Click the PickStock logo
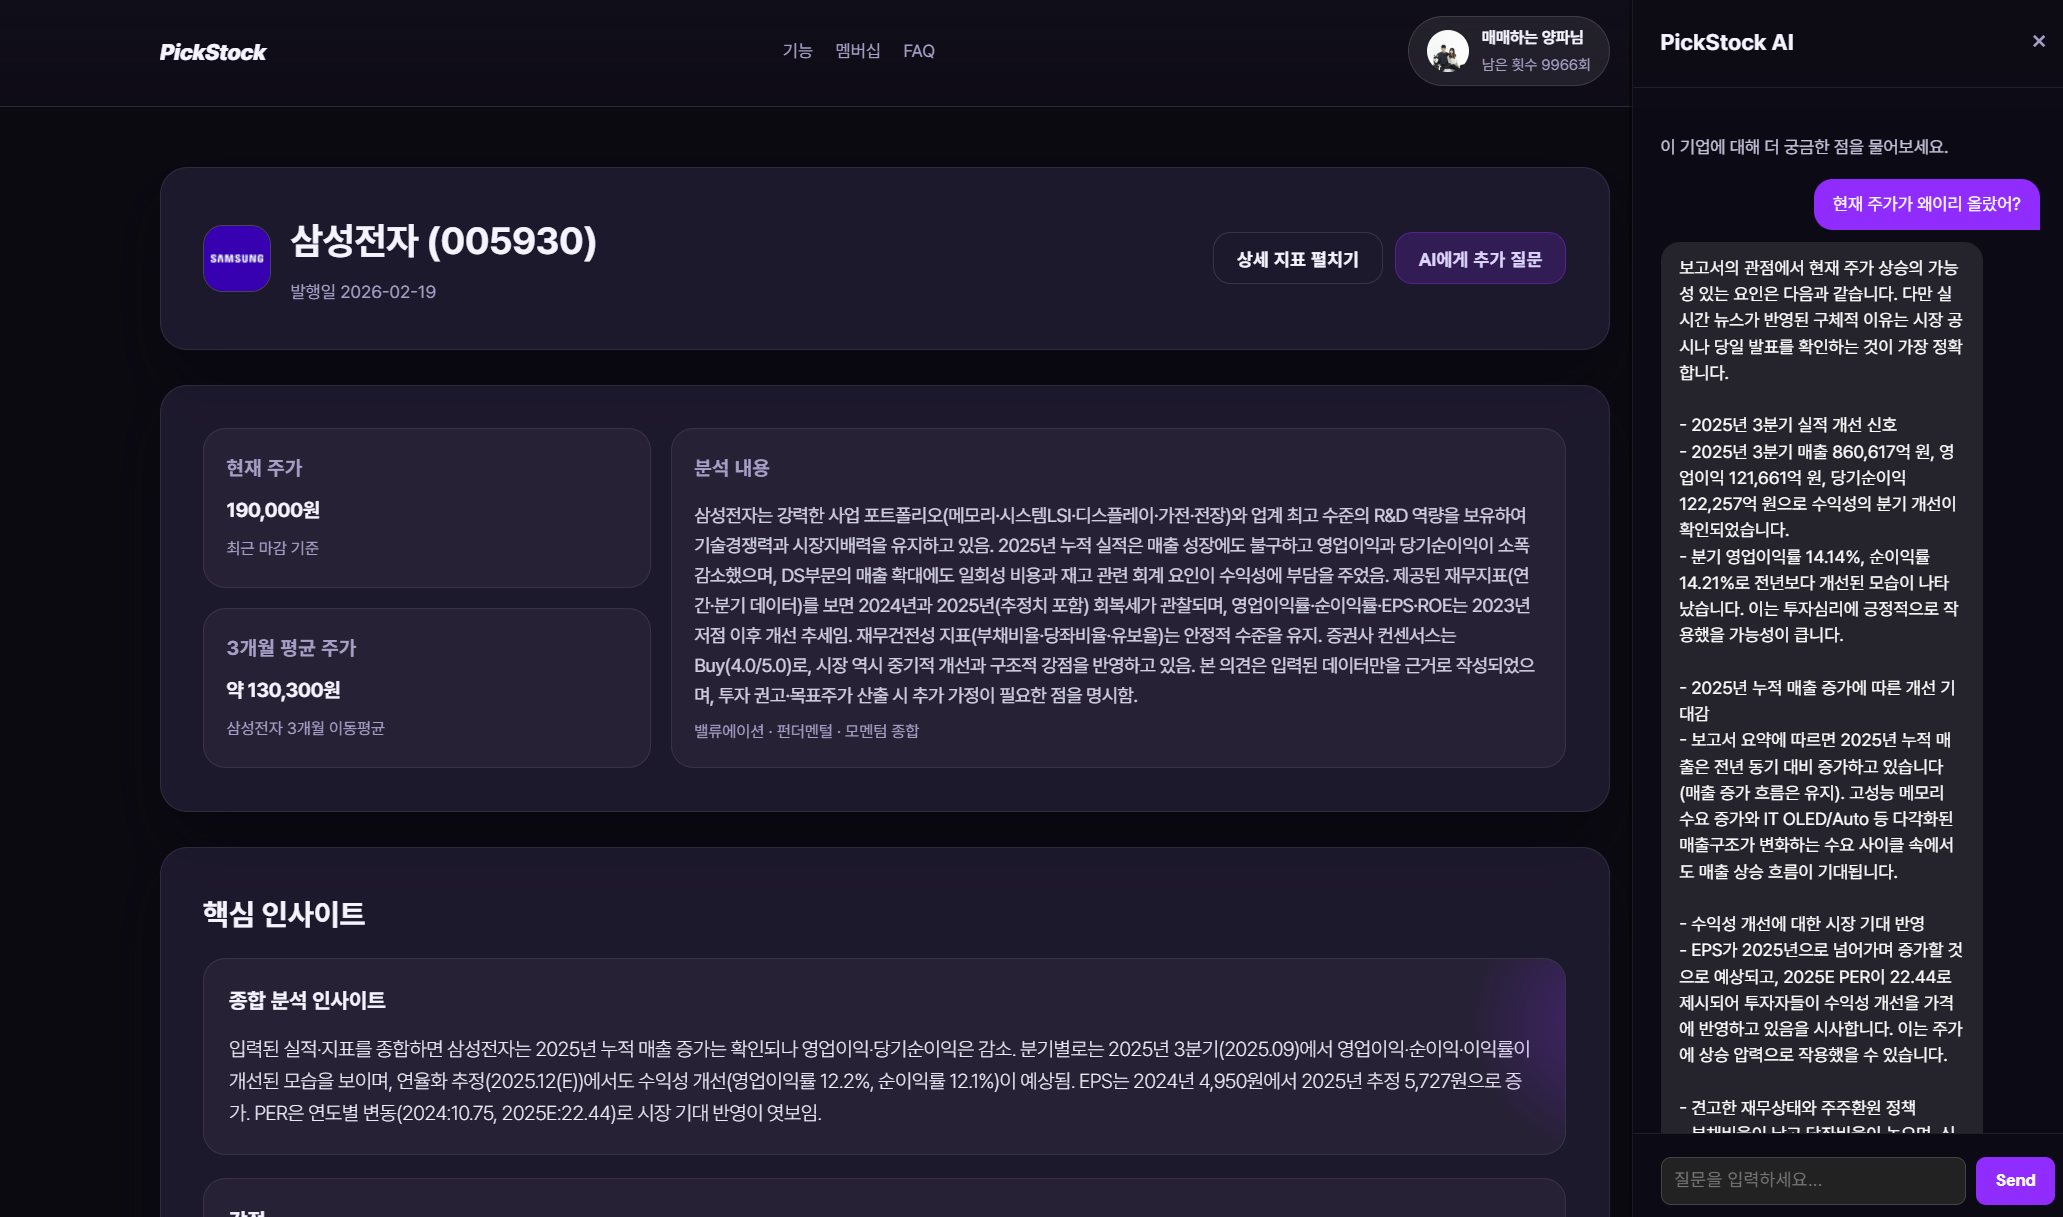2063x1217 pixels. [212, 52]
